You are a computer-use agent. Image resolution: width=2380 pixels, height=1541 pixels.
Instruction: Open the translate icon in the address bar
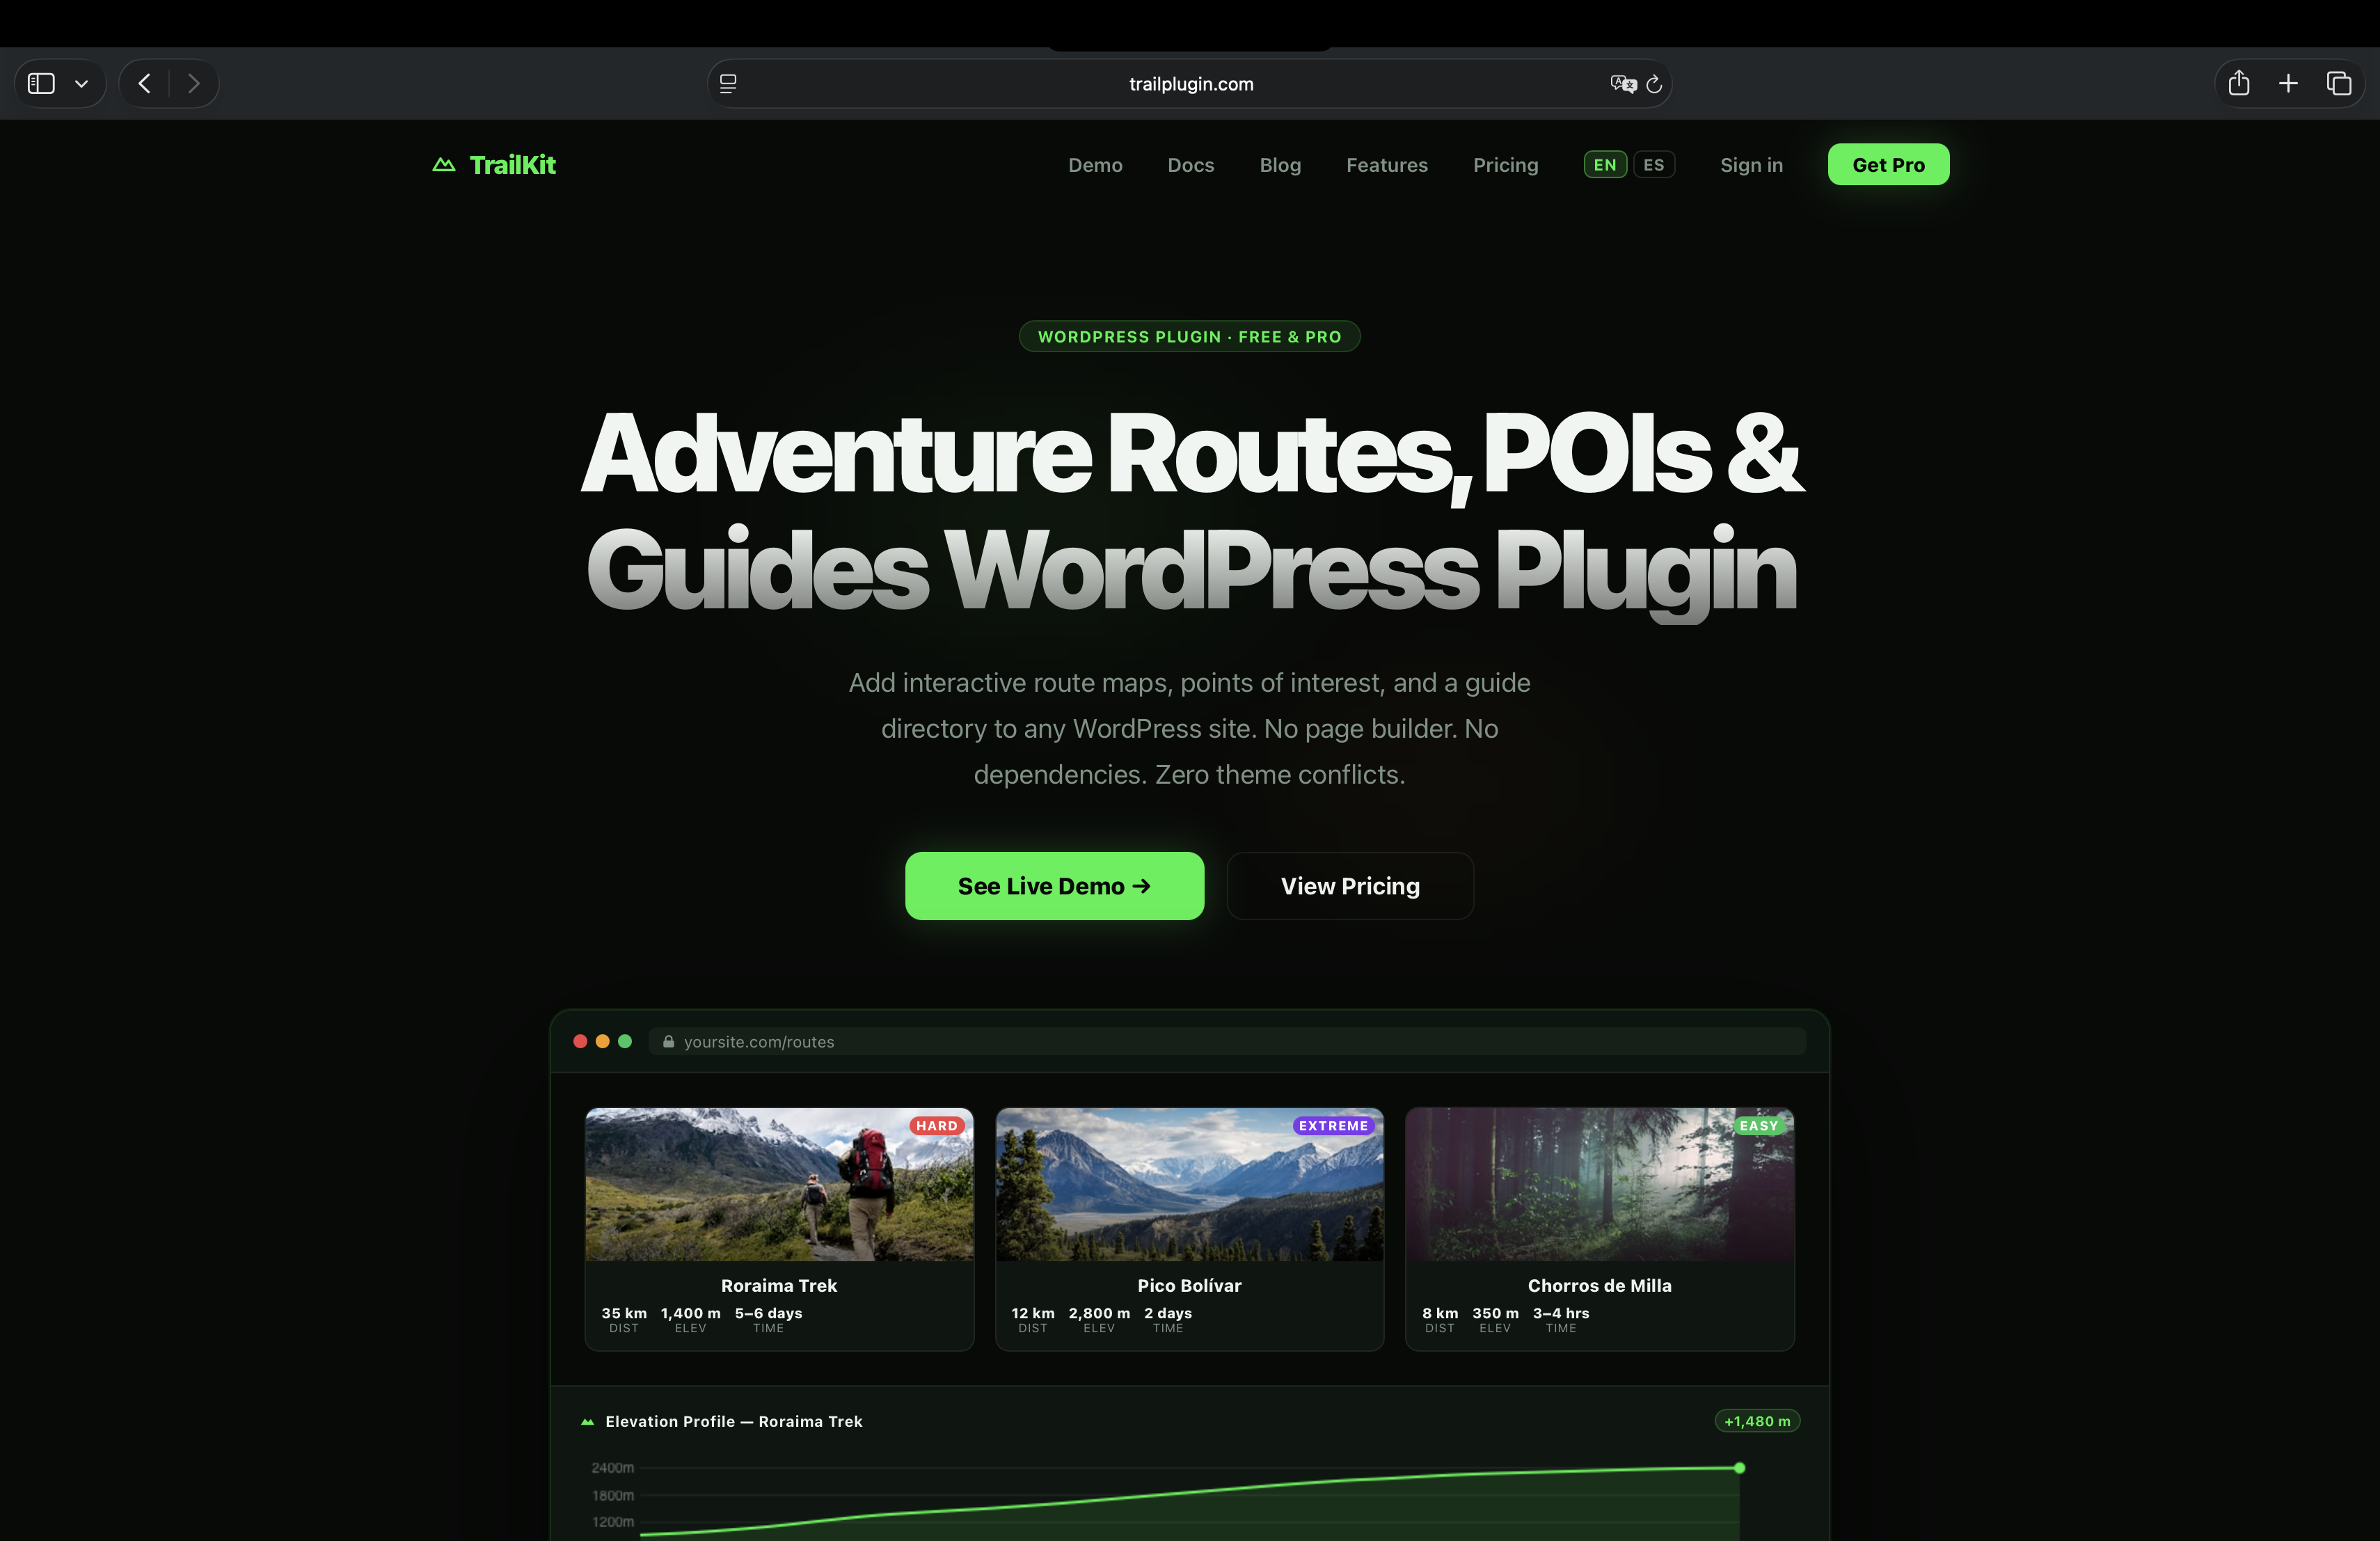1623,84
